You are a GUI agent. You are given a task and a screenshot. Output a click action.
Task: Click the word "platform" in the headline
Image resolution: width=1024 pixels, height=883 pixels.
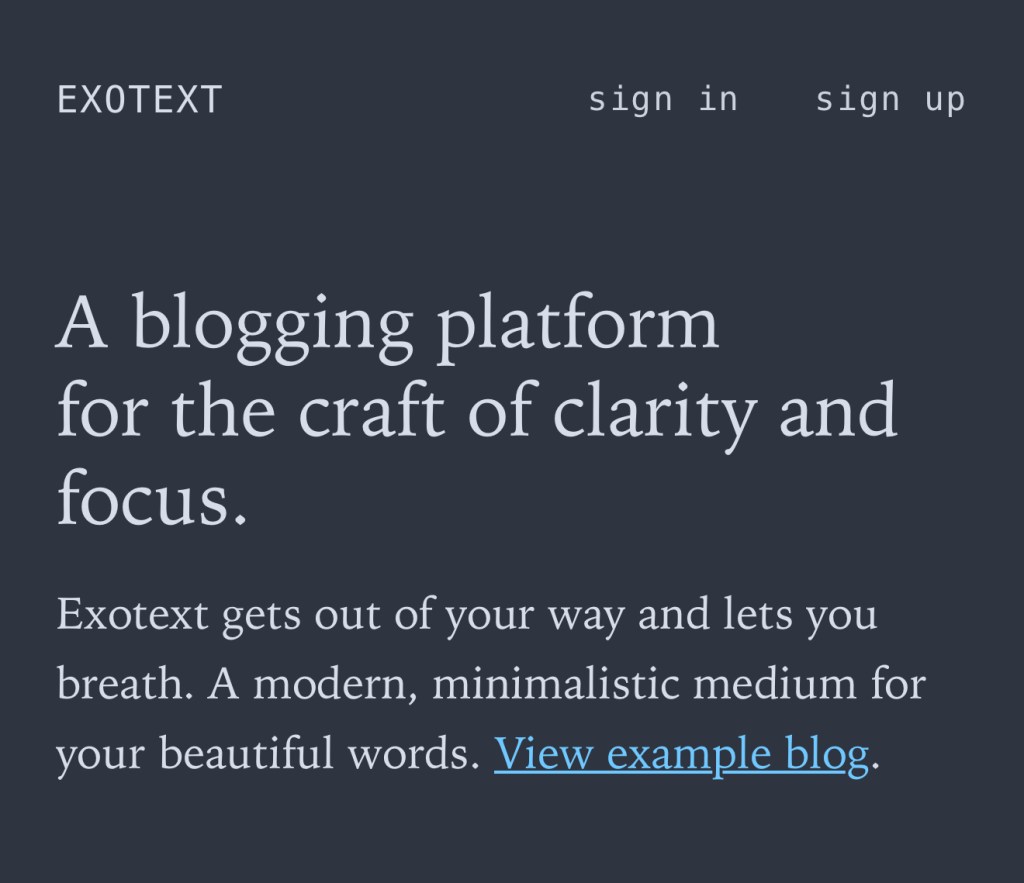[x=579, y=325]
